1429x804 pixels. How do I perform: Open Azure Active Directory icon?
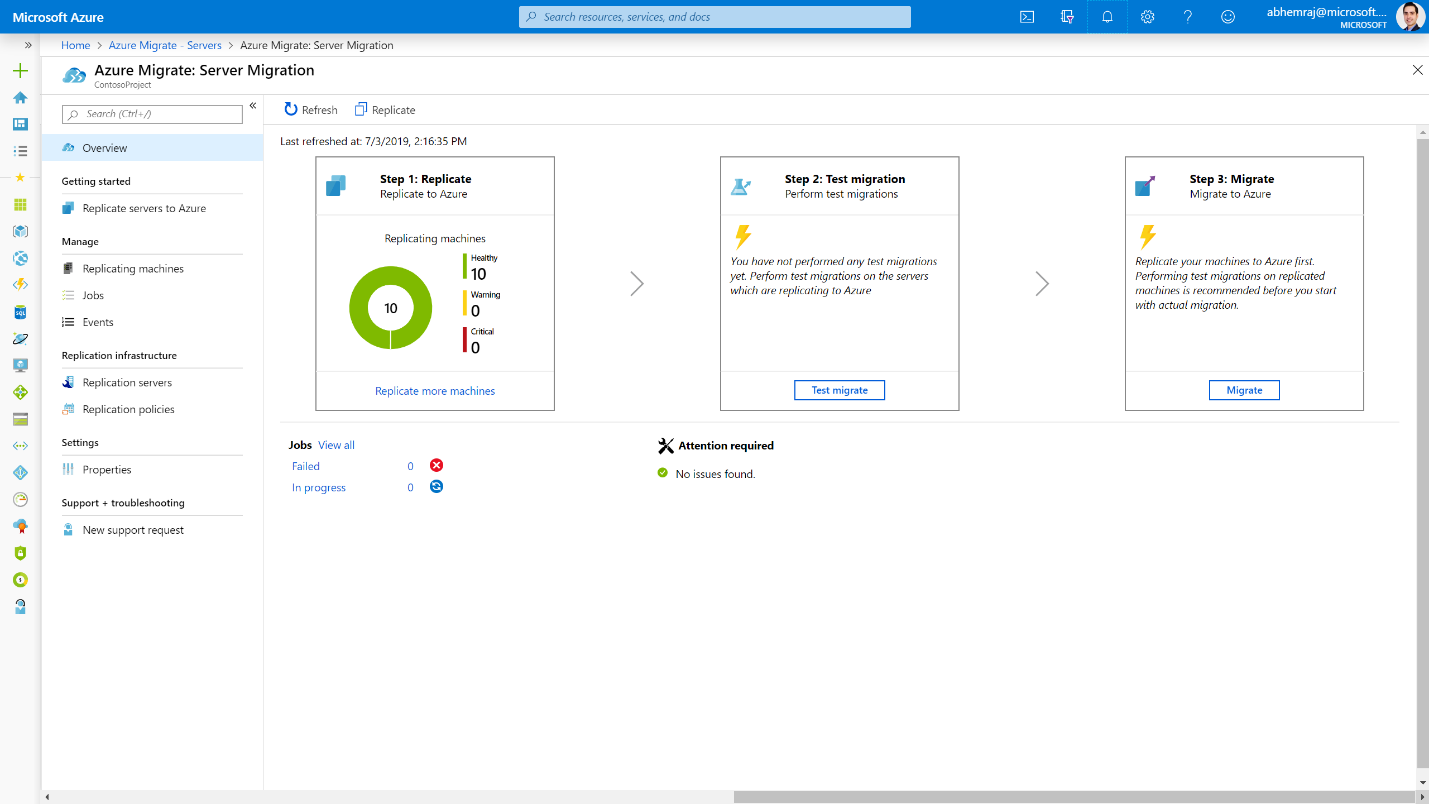pyautogui.click(x=20, y=472)
